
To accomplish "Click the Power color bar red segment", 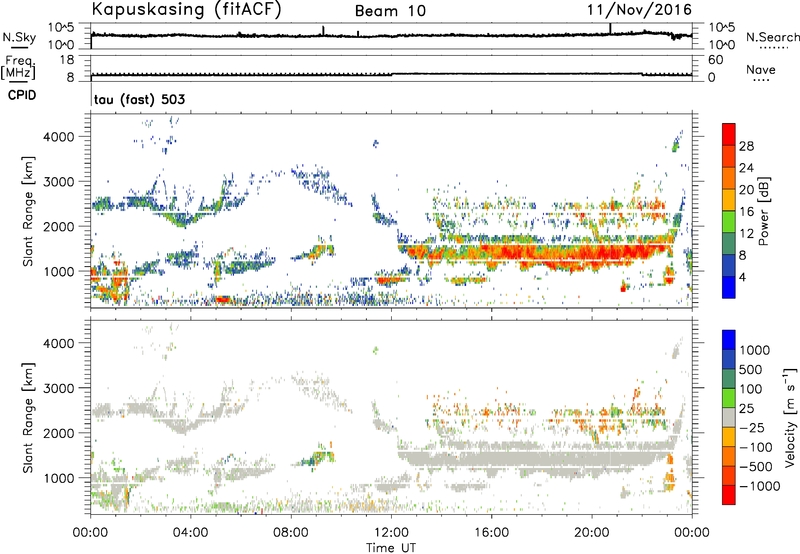I will 729,134.
